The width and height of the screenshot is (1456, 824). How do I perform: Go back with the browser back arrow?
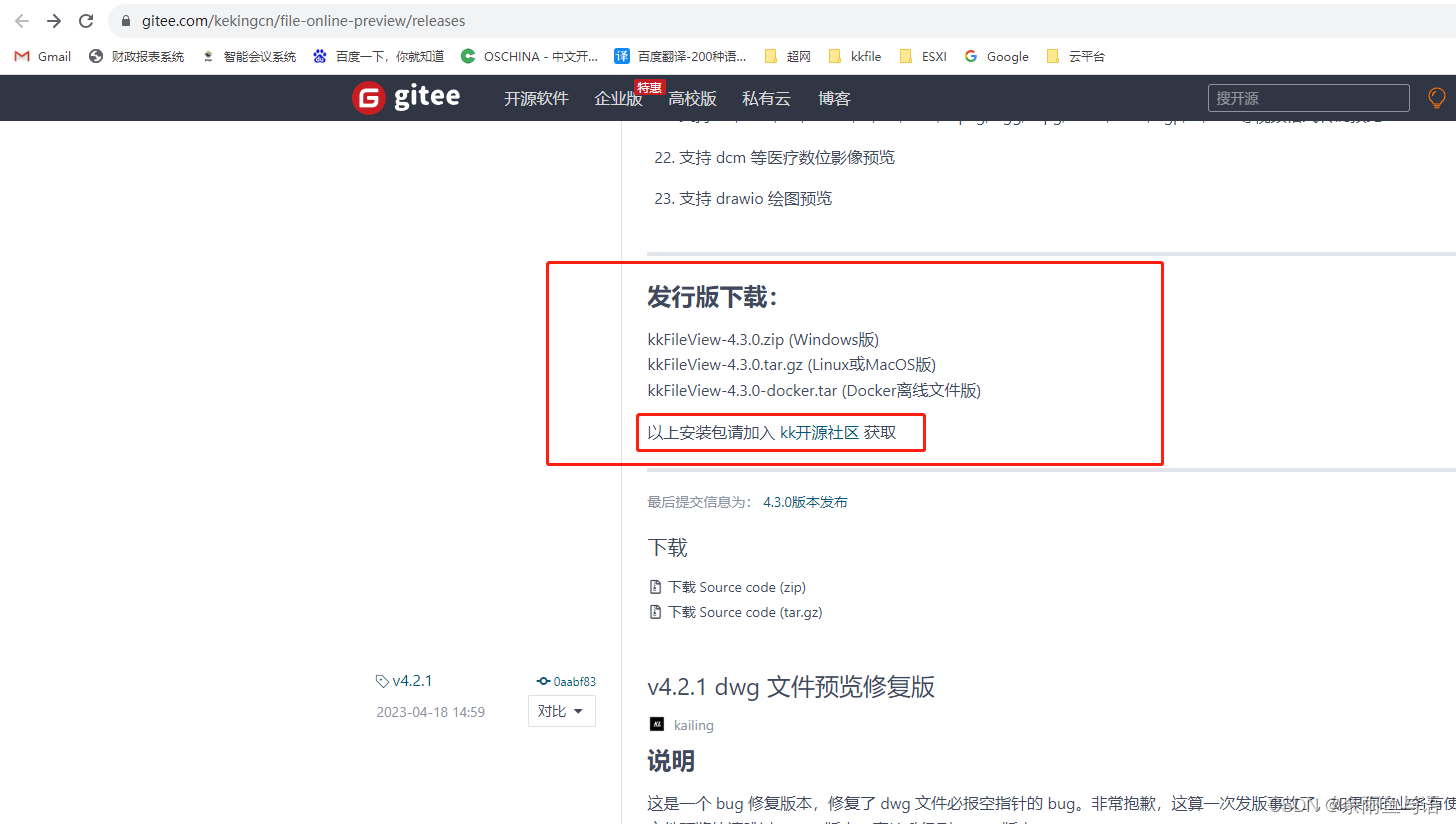22,20
